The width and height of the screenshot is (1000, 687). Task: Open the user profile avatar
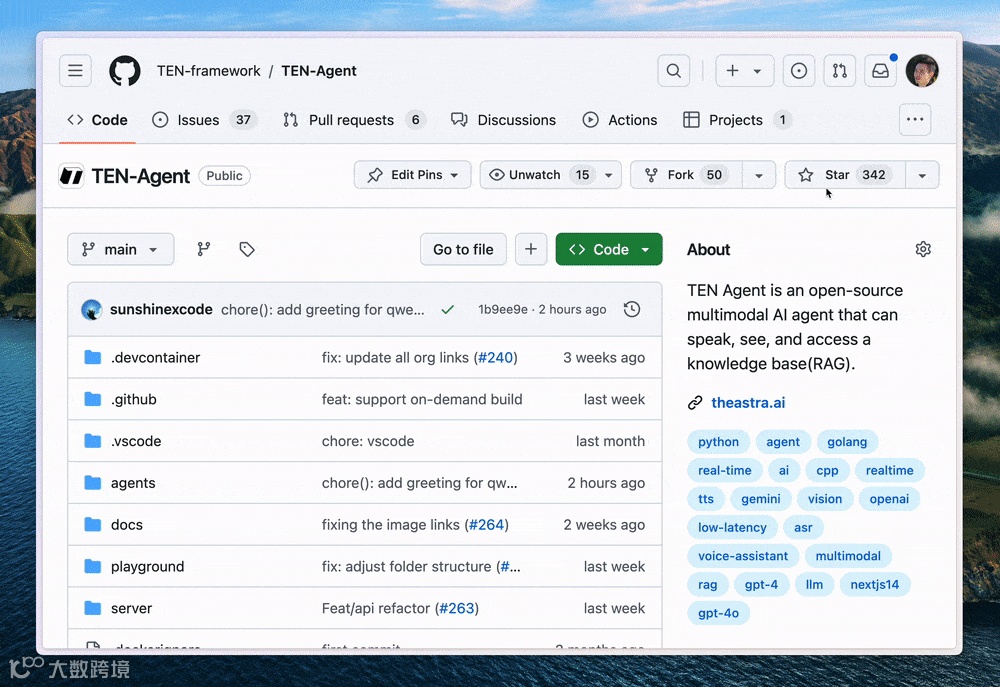click(922, 70)
